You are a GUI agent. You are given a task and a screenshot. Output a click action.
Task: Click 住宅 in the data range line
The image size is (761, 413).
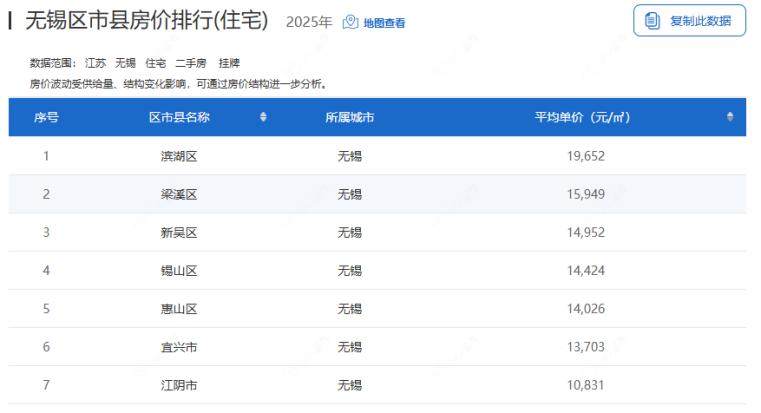coord(156,63)
